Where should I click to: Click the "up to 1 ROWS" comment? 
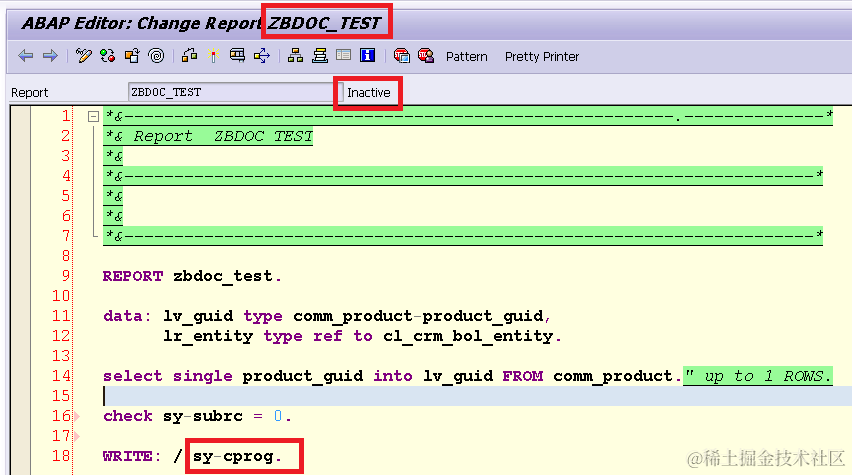(x=758, y=376)
